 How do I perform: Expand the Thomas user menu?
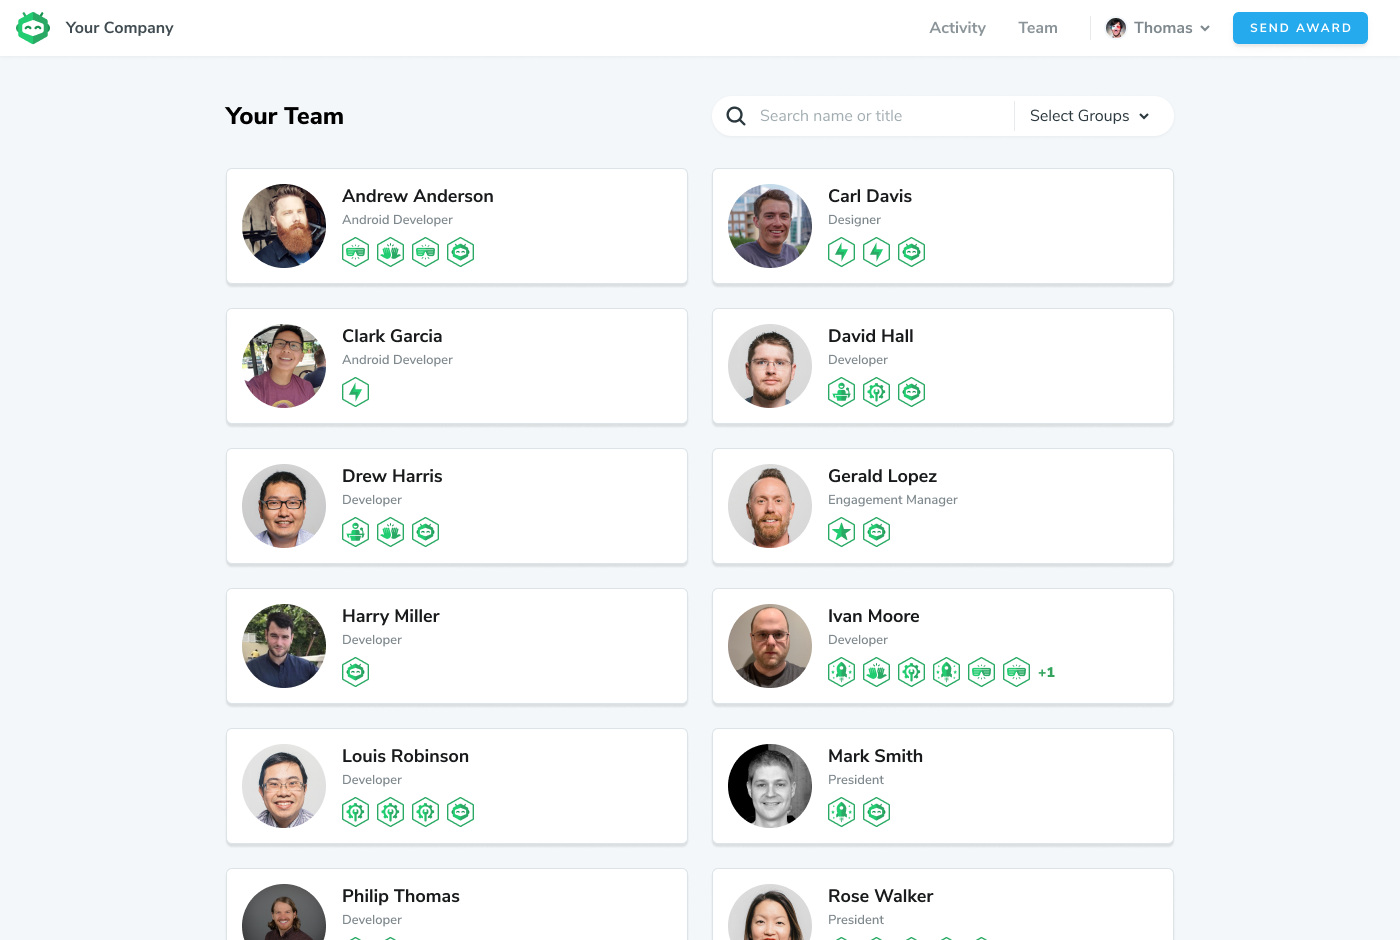pos(1159,28)
